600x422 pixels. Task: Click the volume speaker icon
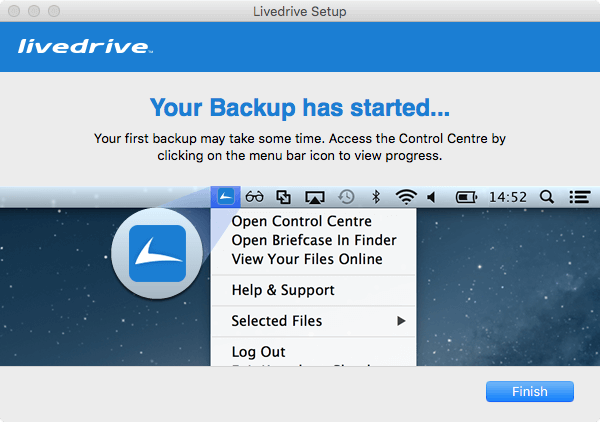pyautogui.click(x=432, y=197)
